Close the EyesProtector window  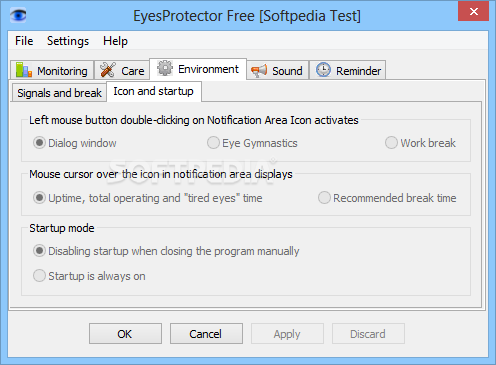473,11
